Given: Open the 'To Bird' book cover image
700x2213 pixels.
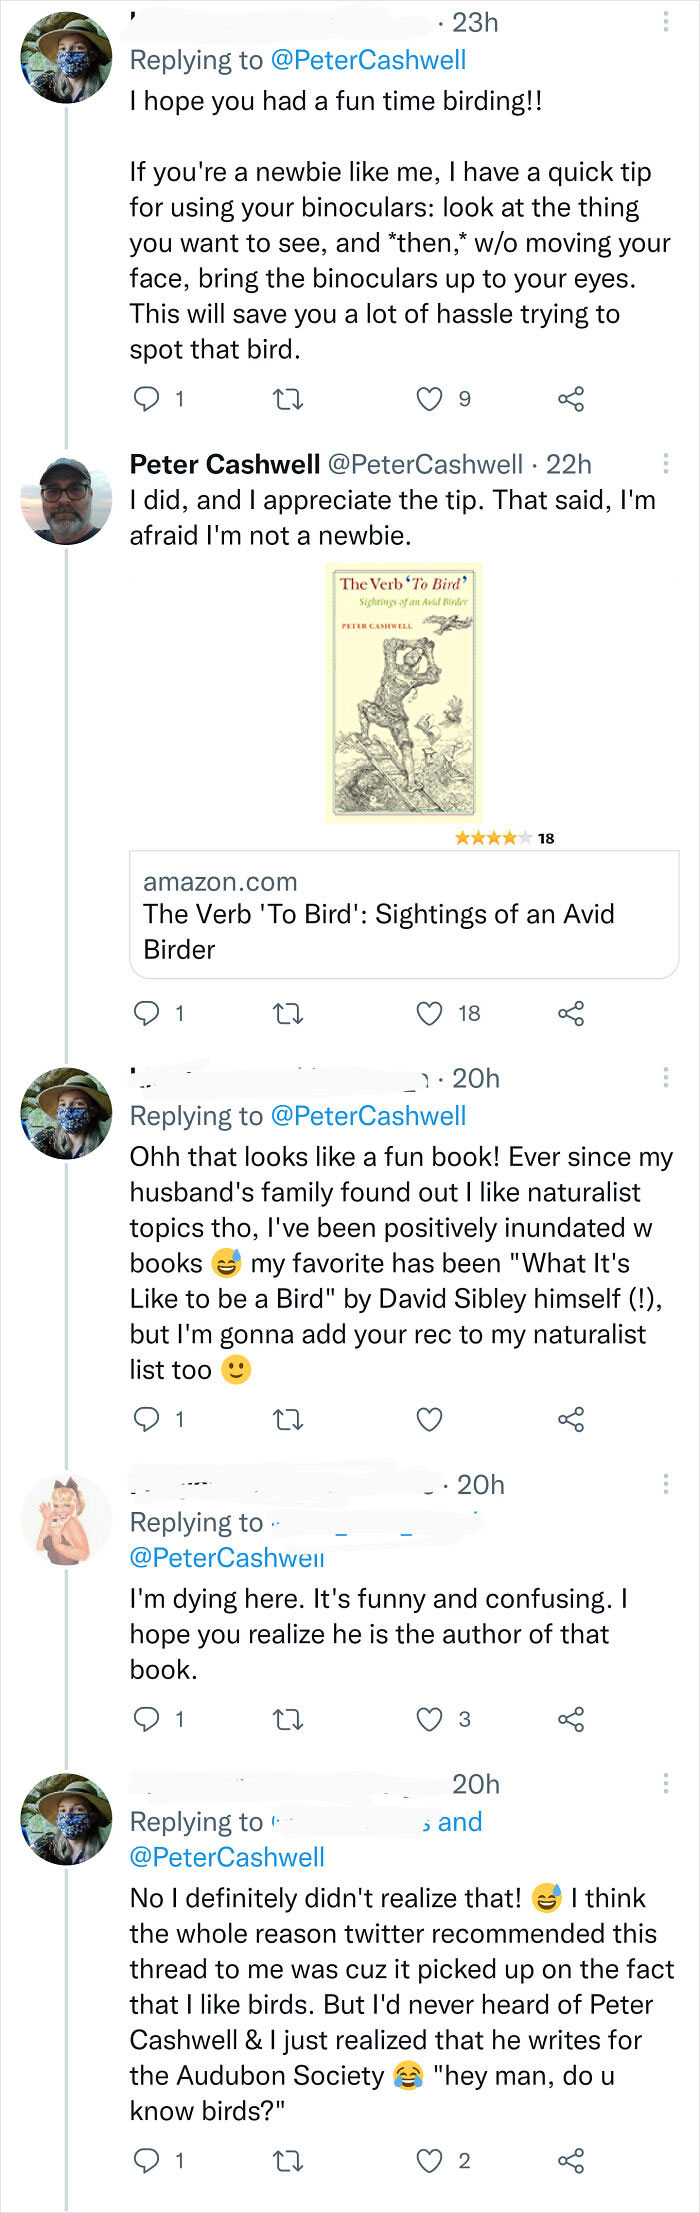Looking at the screenshot, I should (404, 692).
